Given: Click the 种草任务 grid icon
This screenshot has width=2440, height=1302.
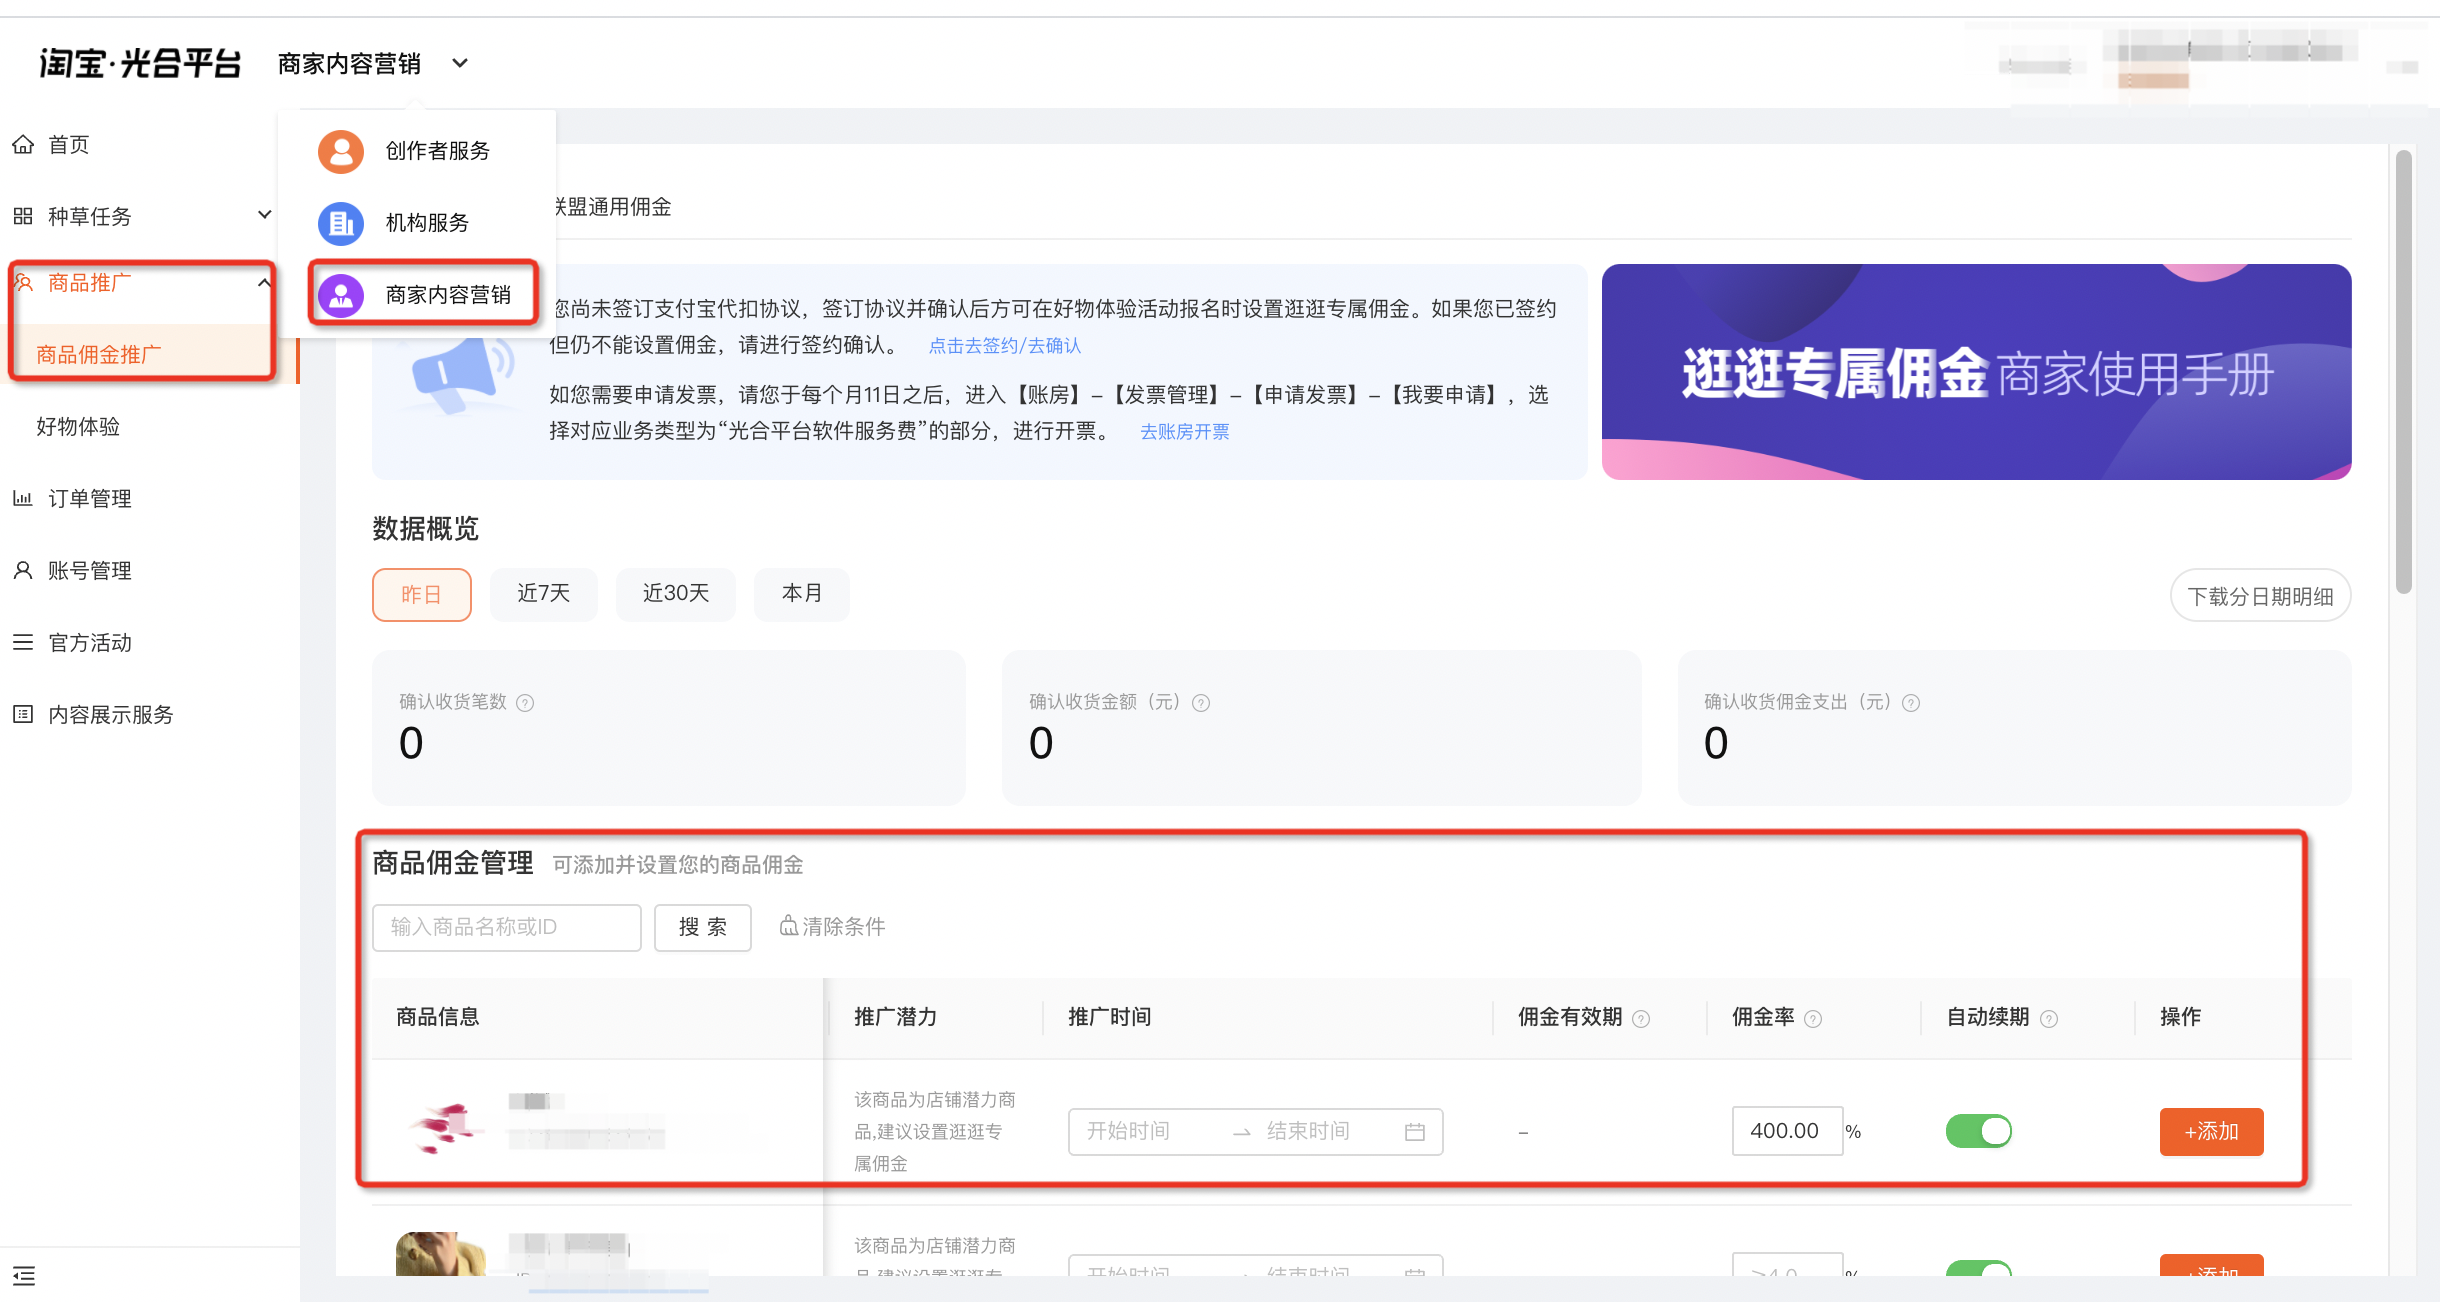Looking at the screenshot, I should click(x=23, y=216).
